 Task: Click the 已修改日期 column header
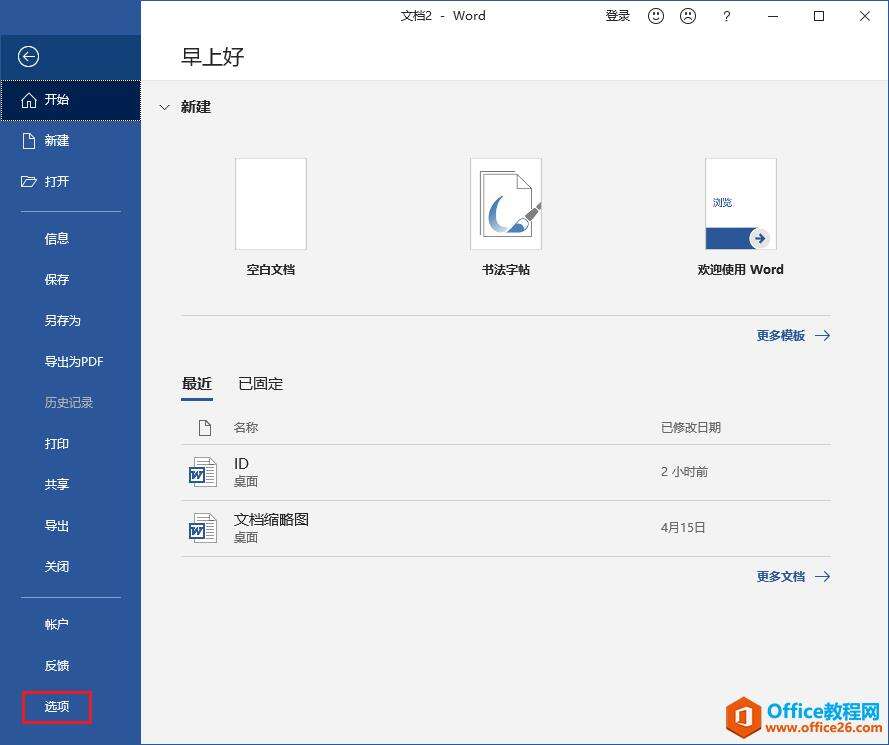coord(691,427)
